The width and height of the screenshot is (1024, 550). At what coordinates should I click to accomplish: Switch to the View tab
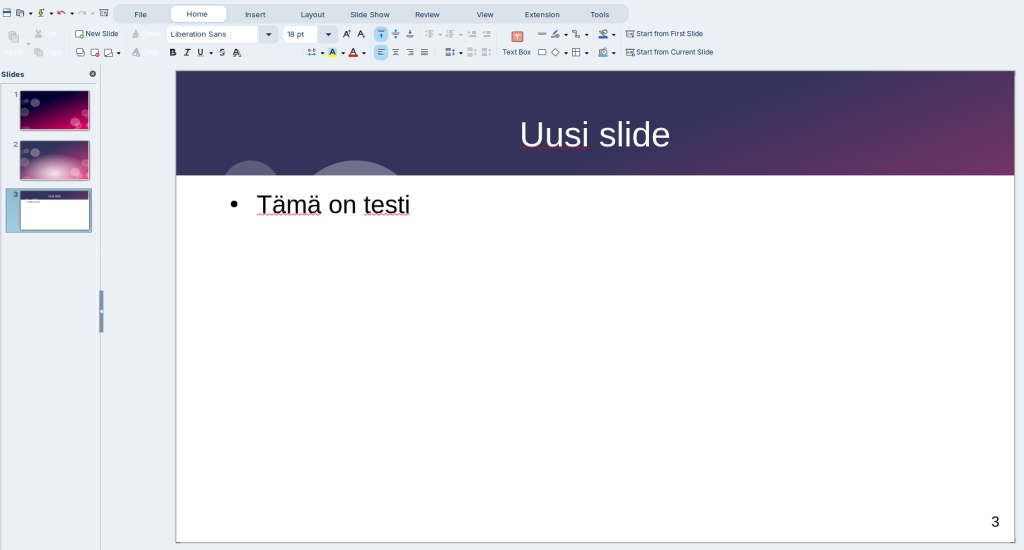(485, 14)
